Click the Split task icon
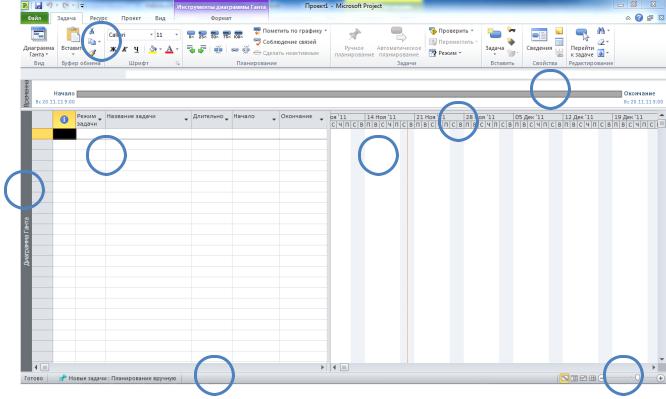This screenshot has height=399, width=666. point(218,50)
